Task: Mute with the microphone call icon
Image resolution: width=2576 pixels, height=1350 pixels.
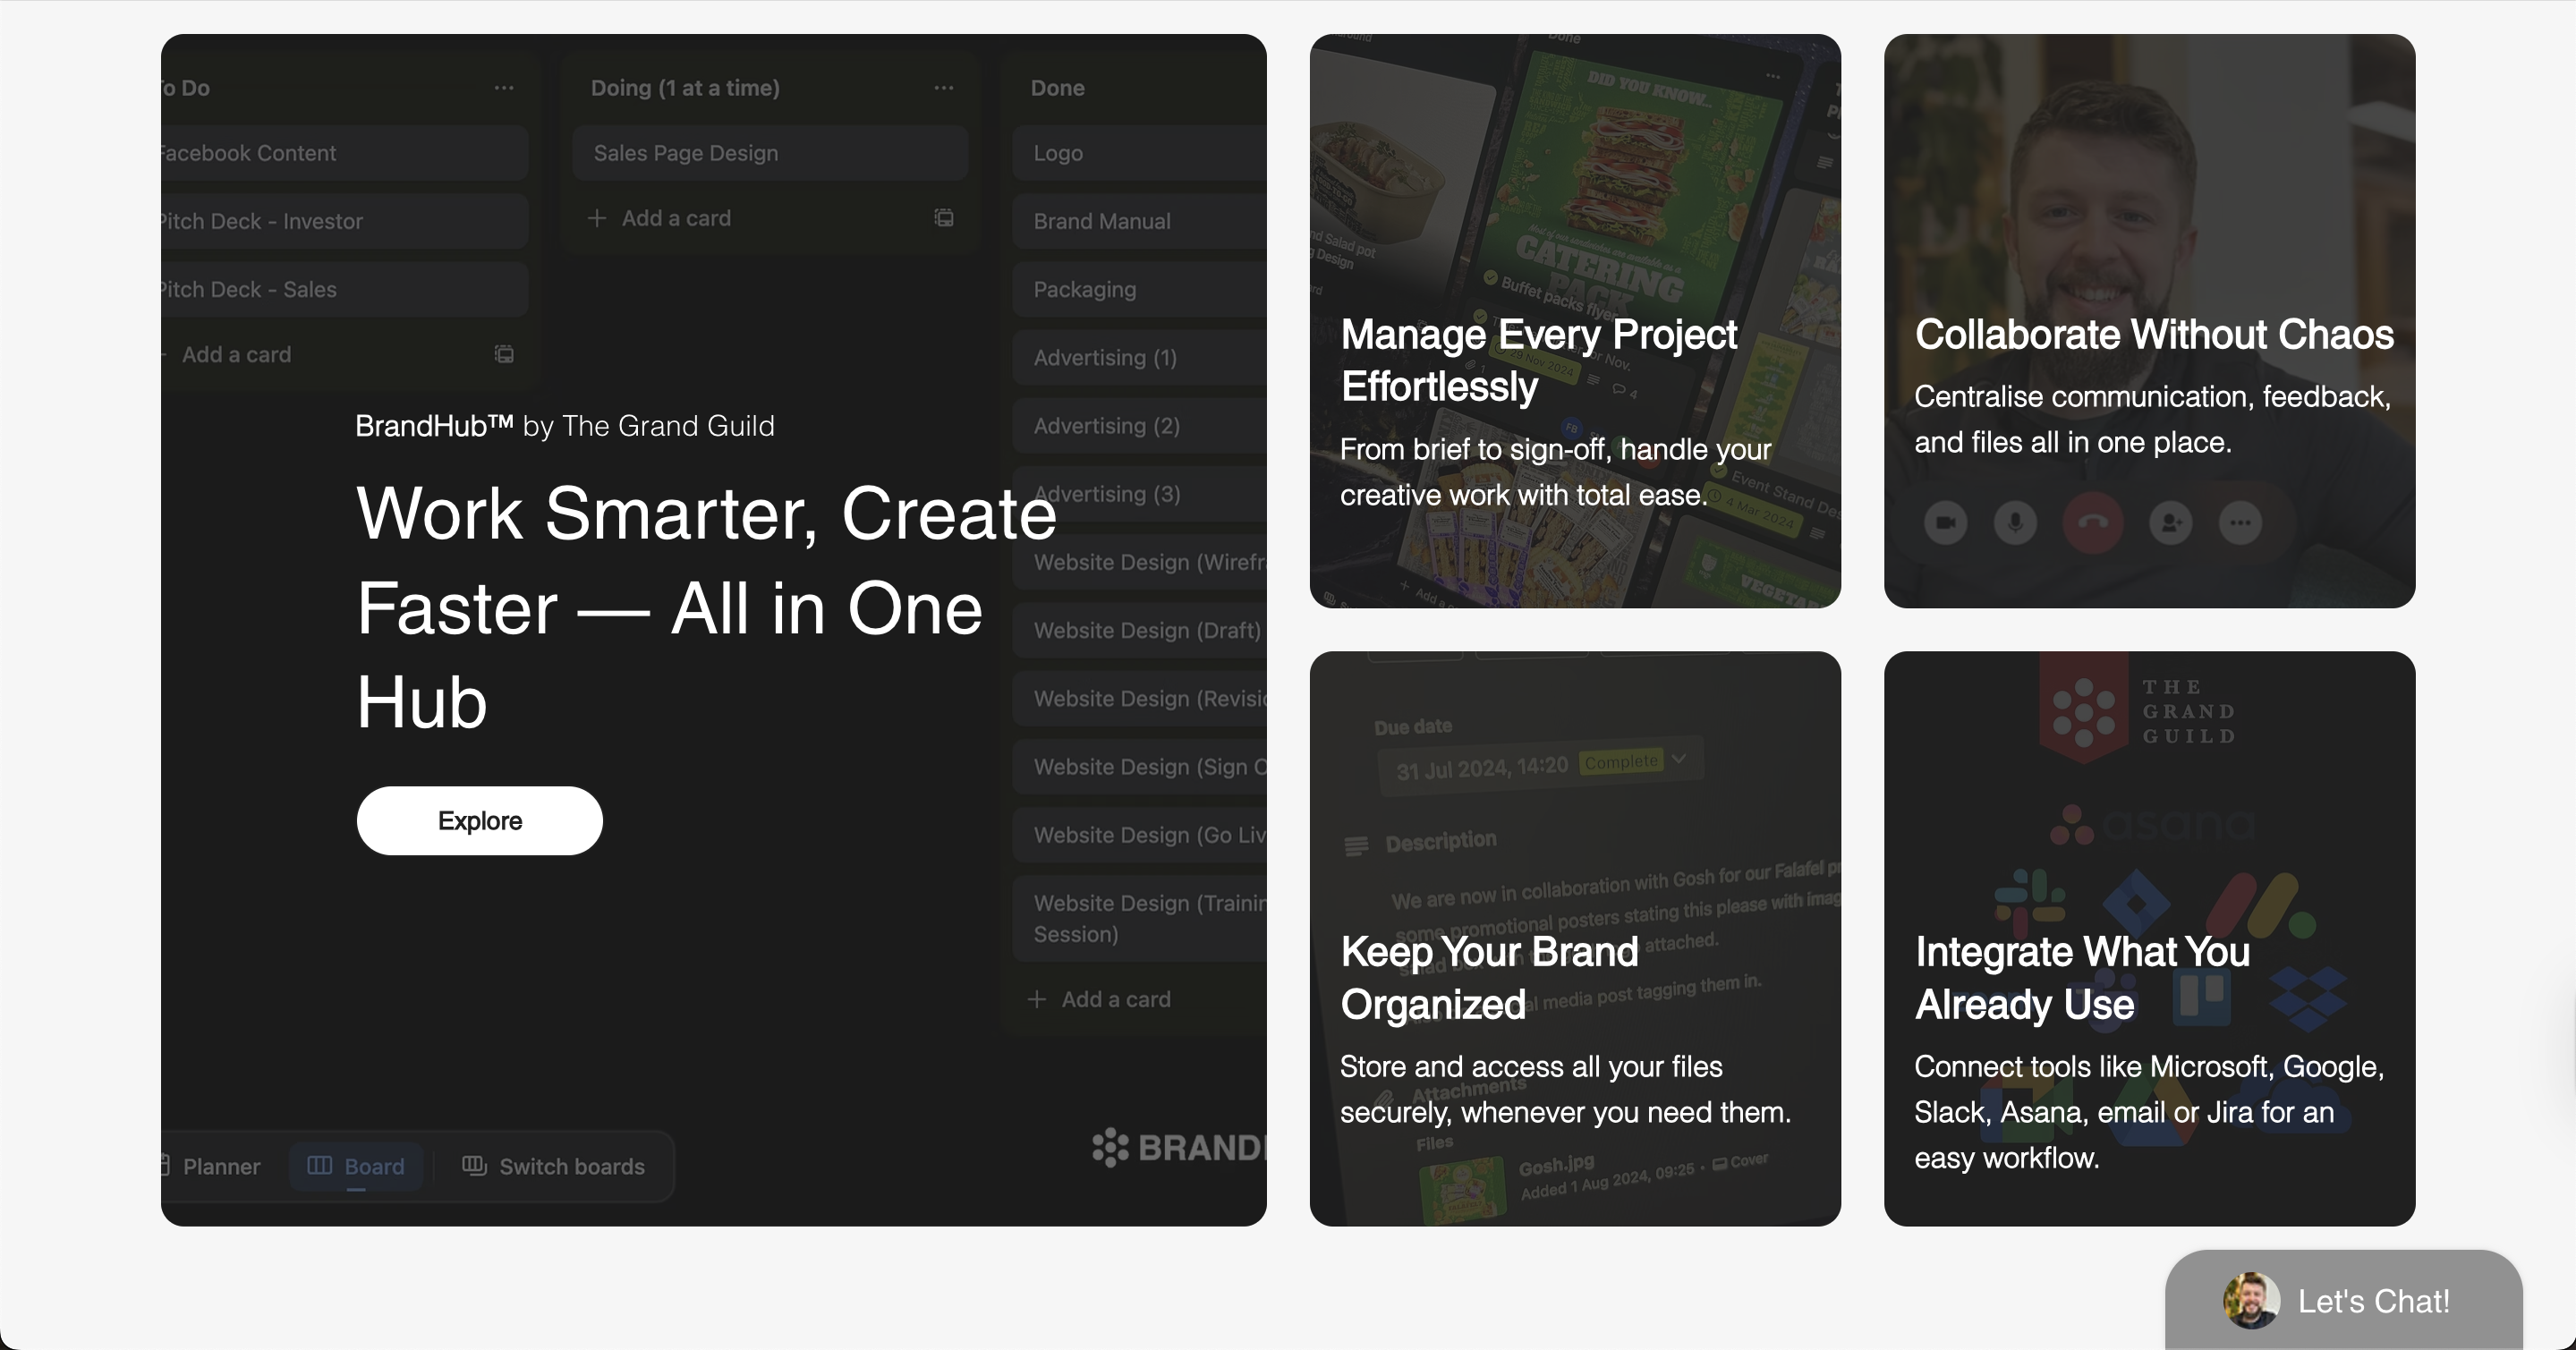Action: pos(2015,522)
